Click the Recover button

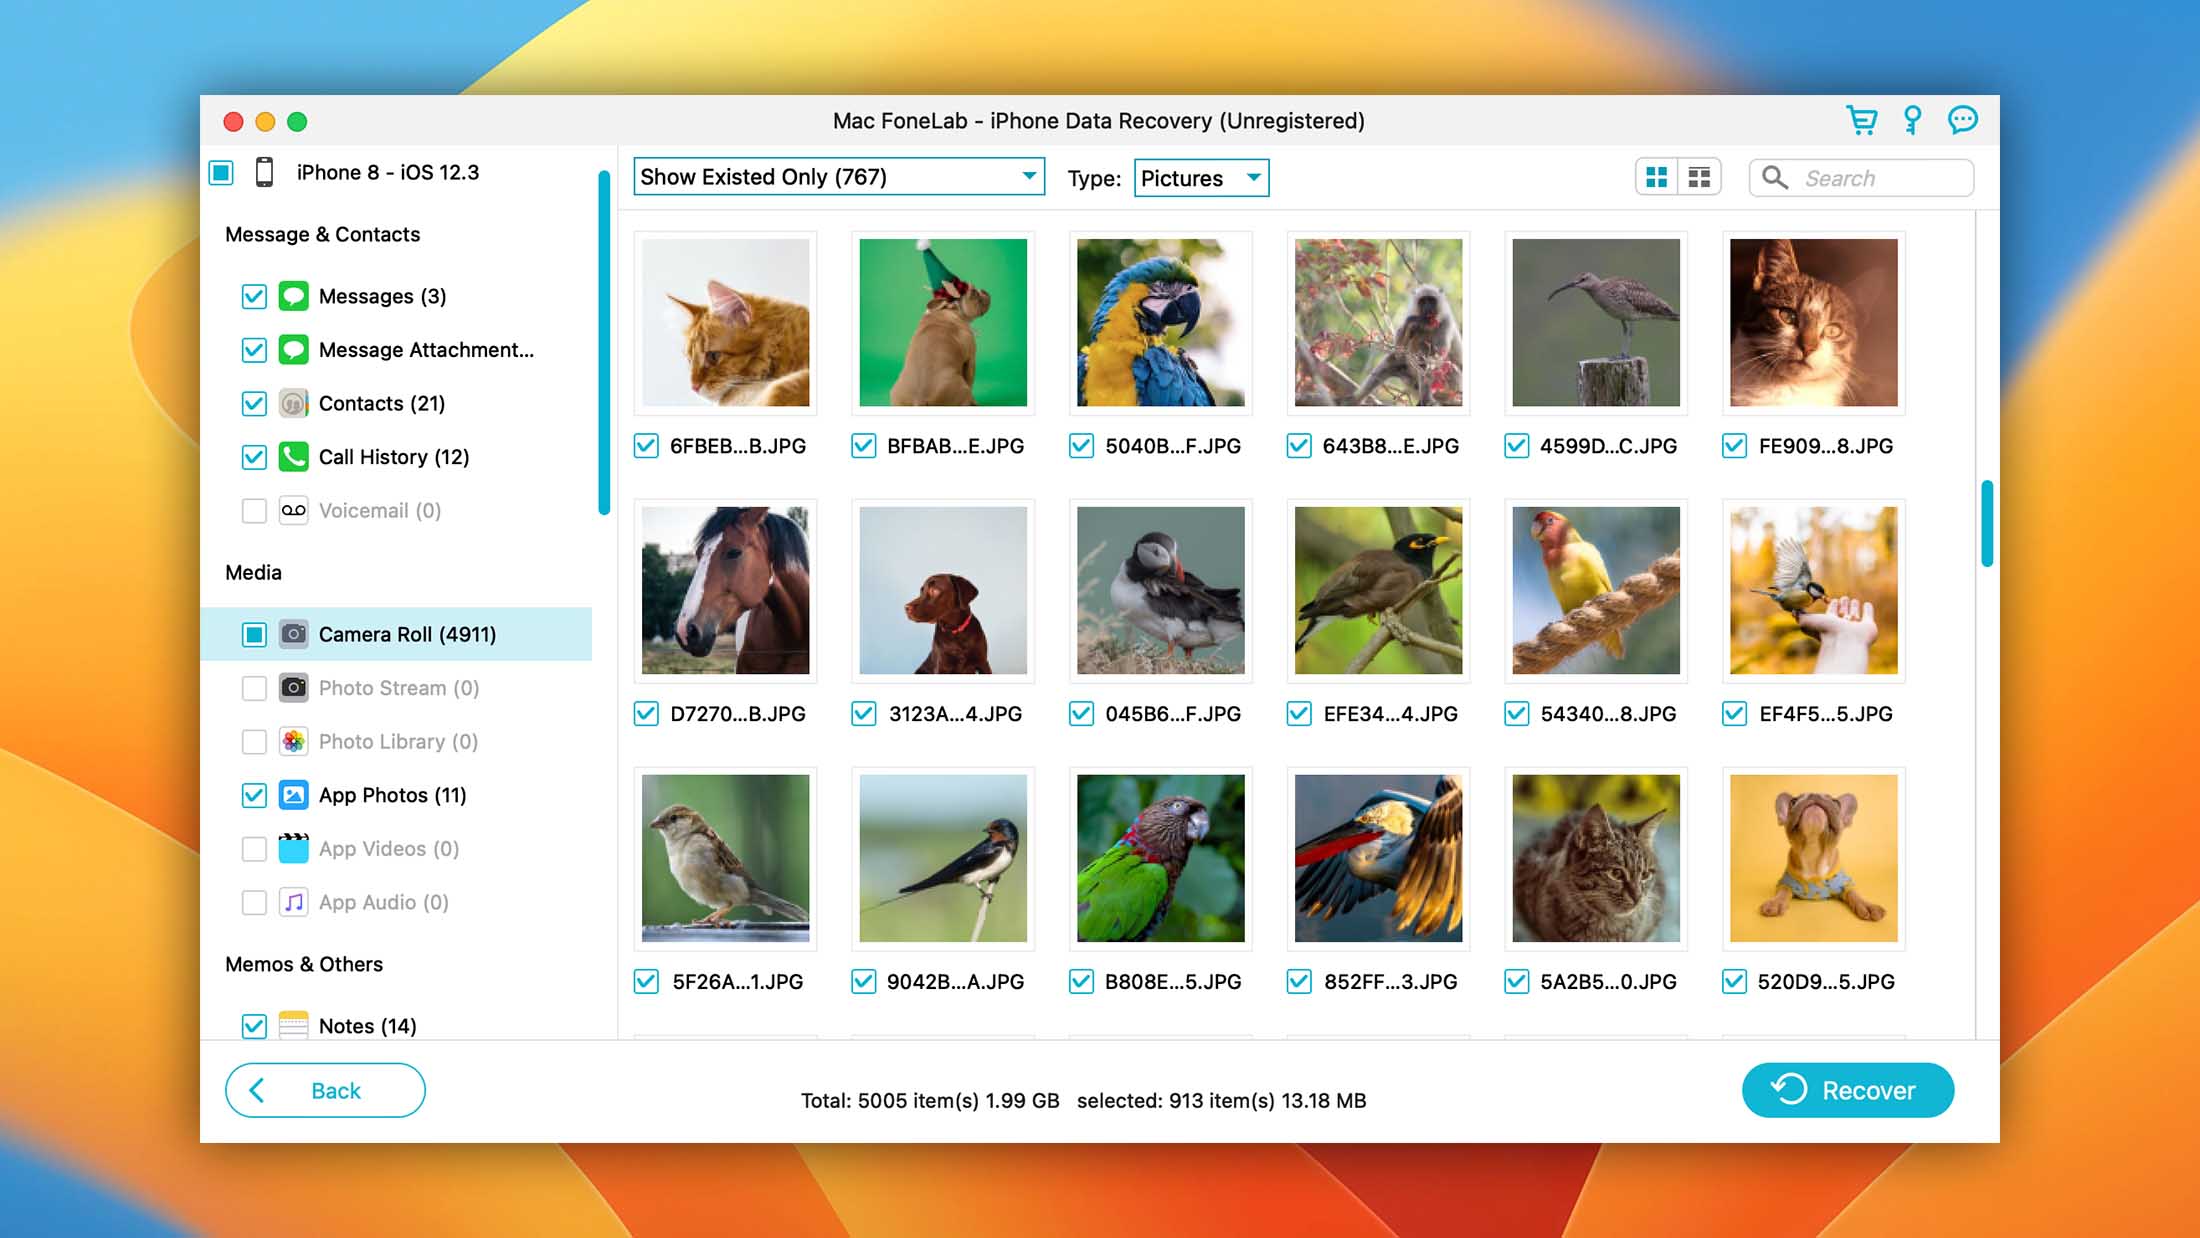tap(1848, 1090)
